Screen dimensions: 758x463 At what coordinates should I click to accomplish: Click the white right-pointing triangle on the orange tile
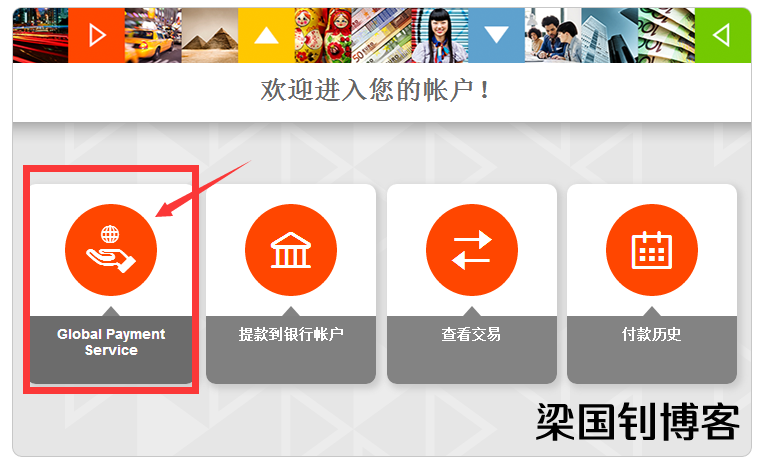97,35
